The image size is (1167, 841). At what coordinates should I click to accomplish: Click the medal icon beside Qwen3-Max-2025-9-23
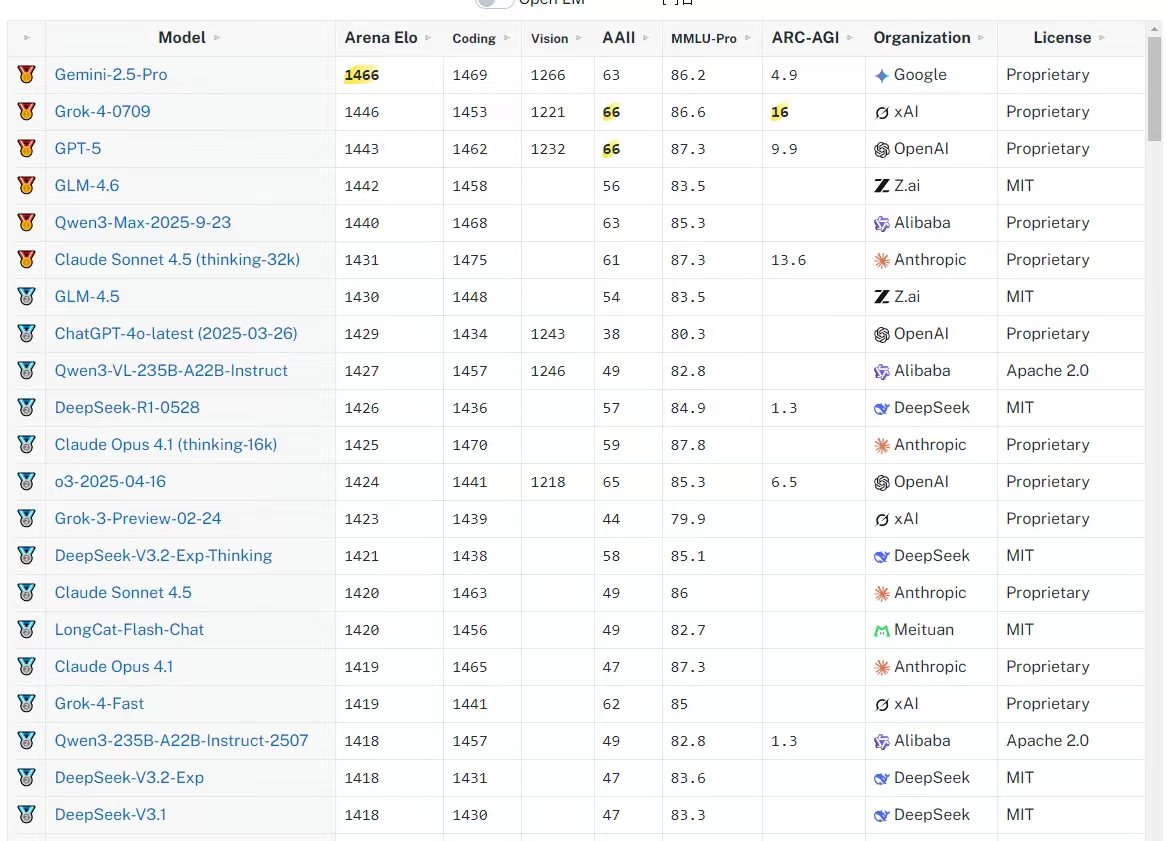tap(27, 222)
